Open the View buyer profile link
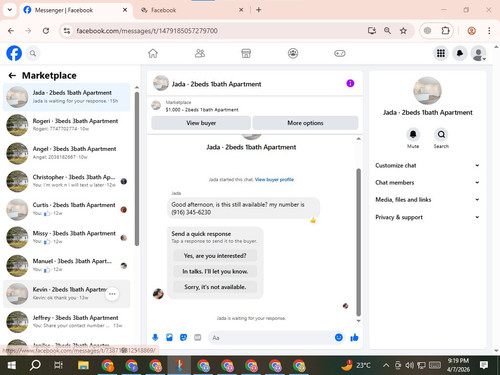The width and height of the screenshot is (500, 375). (274, 179)
